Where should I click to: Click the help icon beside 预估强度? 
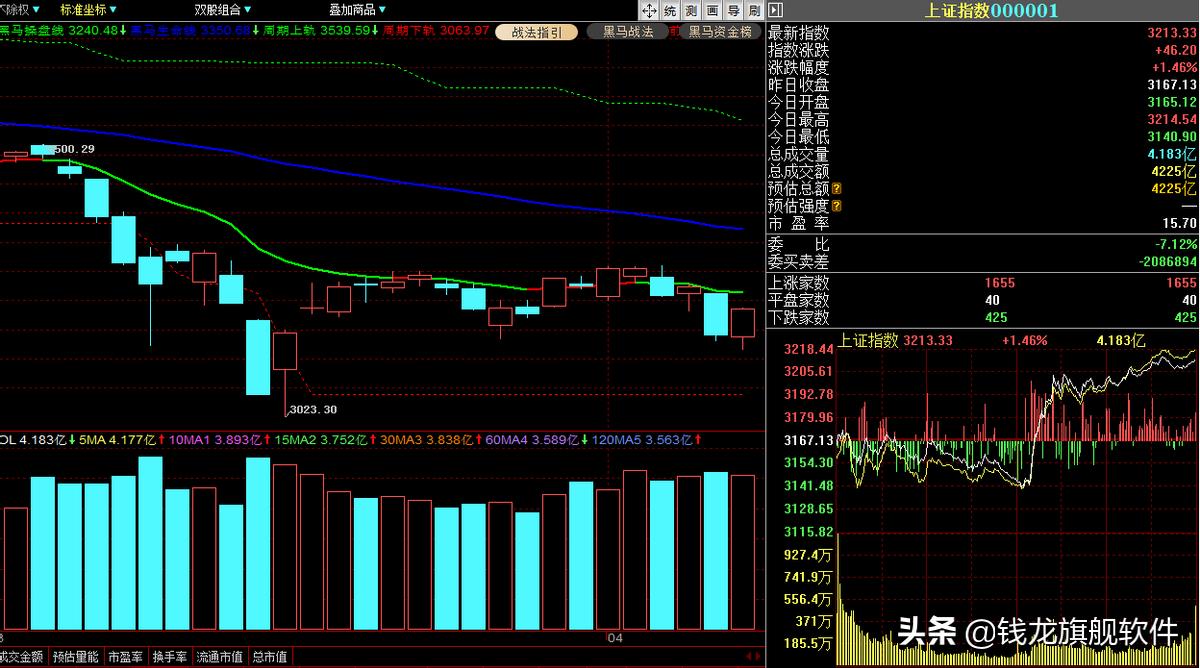(x=837, y=206)
